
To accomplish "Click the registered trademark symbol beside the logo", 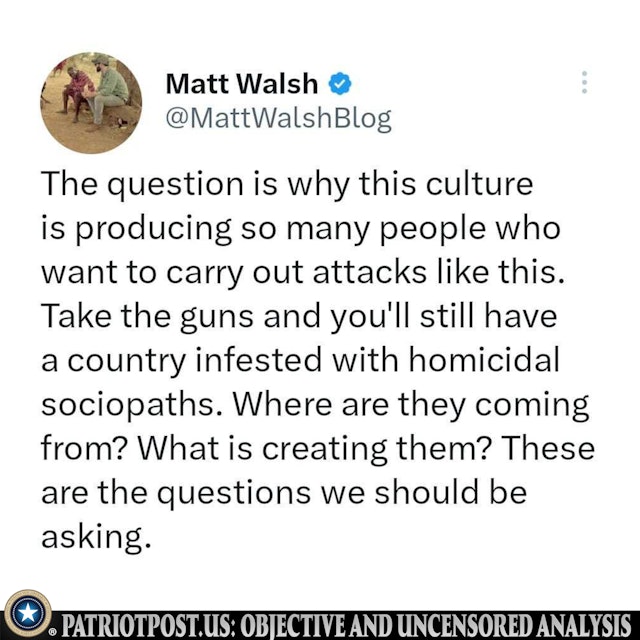I will point(53,632).
